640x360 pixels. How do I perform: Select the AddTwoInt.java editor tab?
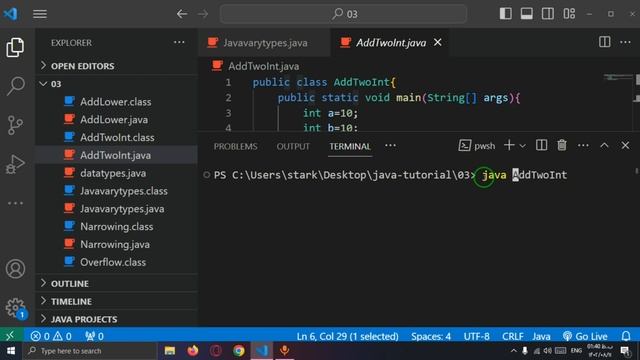[391, 42]
